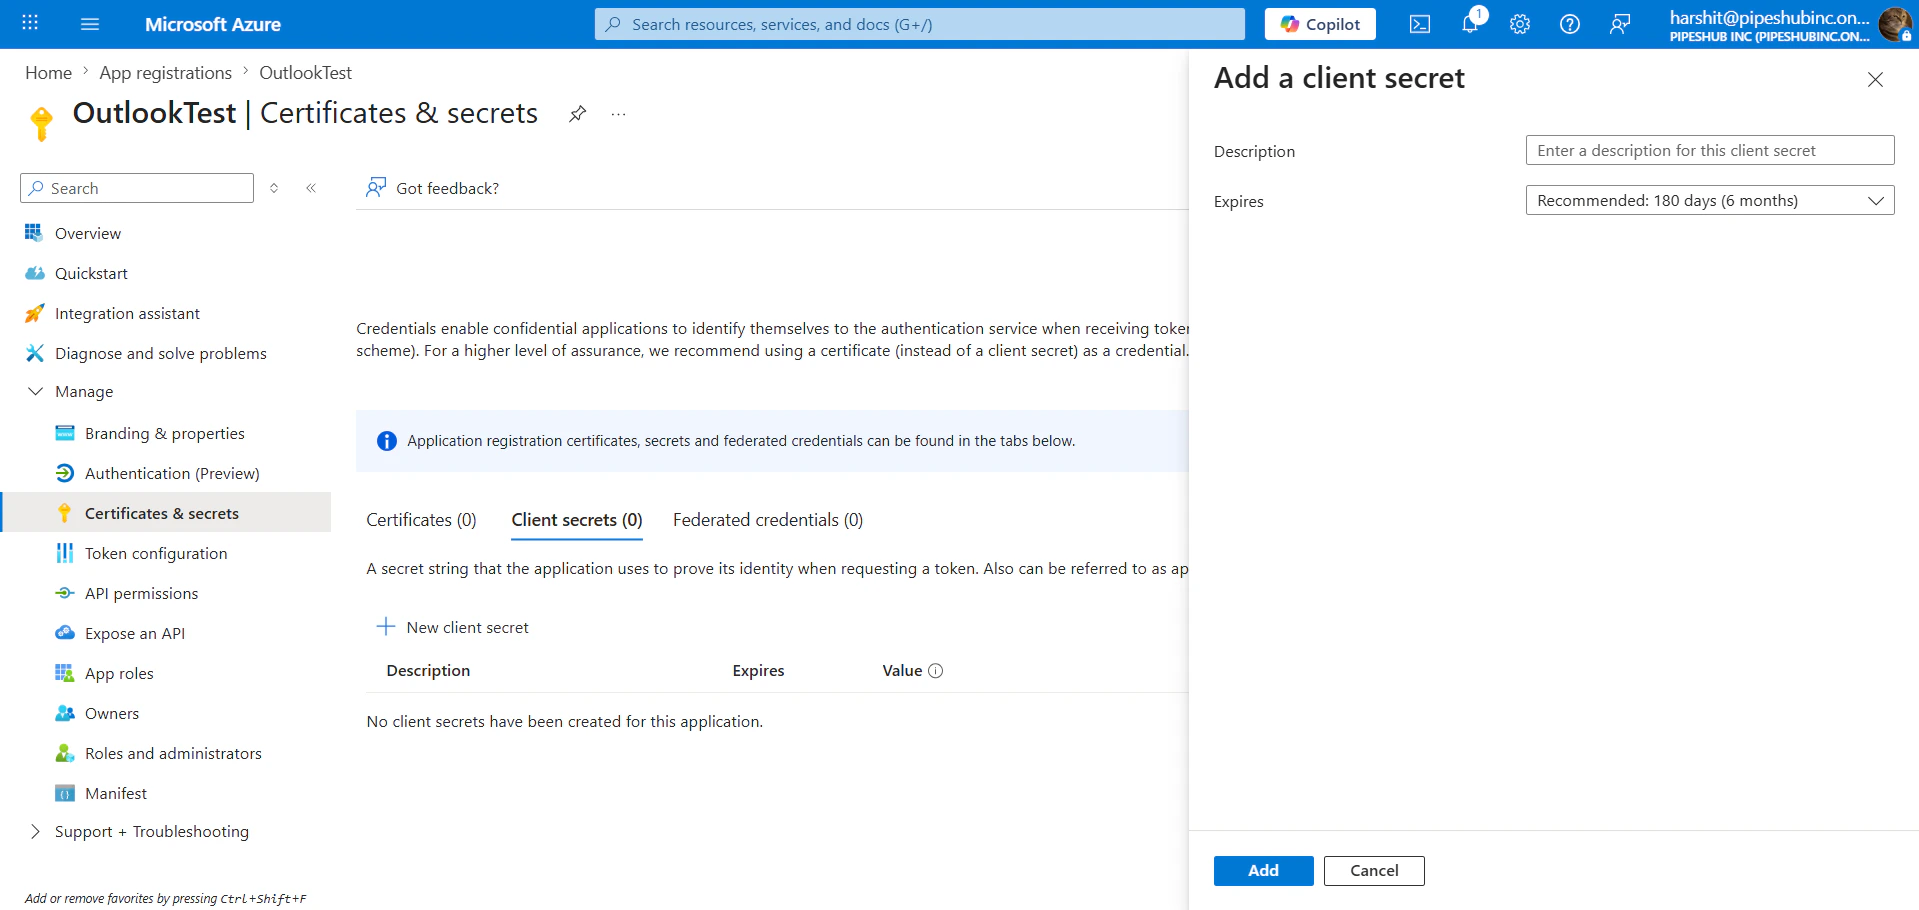Viewport: 1919px width, 910px height.
Task: Open the Manifest page
Action: [115, 792]
